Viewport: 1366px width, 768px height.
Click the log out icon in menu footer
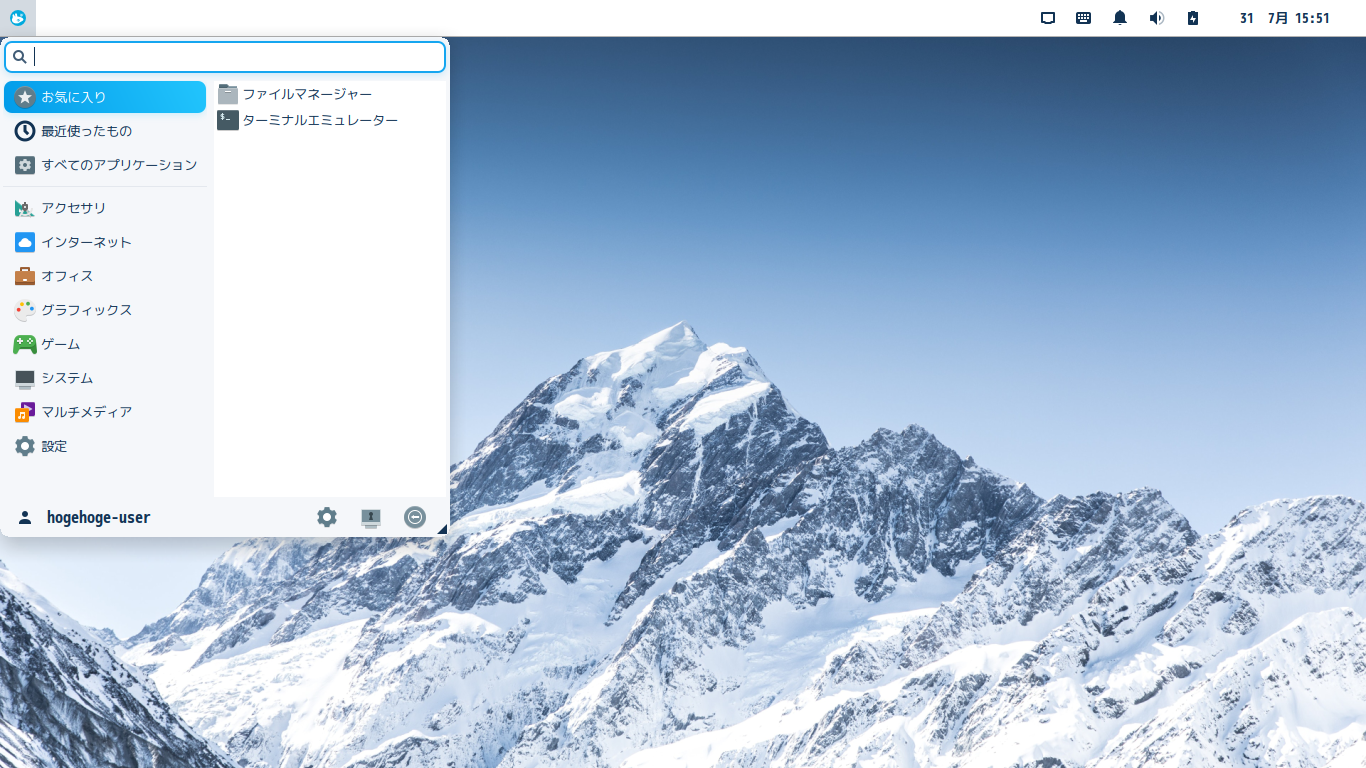click(415, 517)
